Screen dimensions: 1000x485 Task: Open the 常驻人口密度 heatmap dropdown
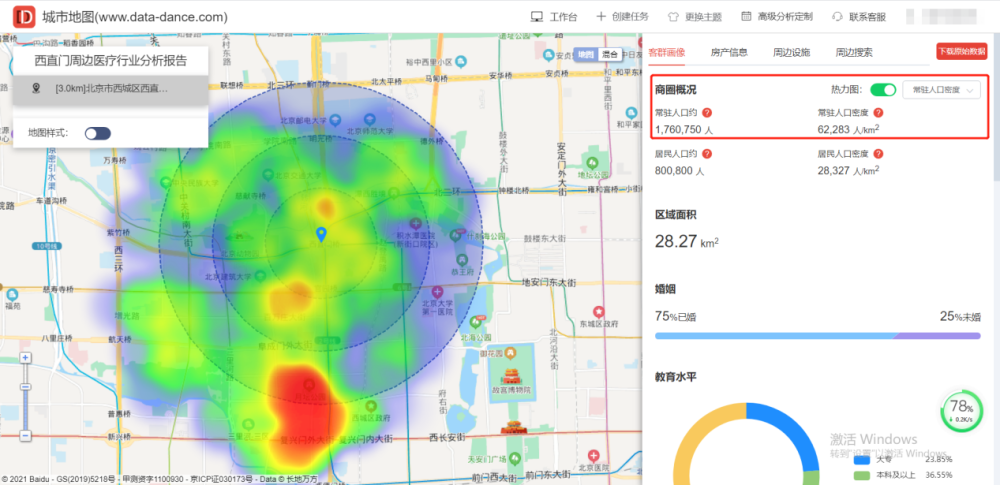(x=941, y=90)
